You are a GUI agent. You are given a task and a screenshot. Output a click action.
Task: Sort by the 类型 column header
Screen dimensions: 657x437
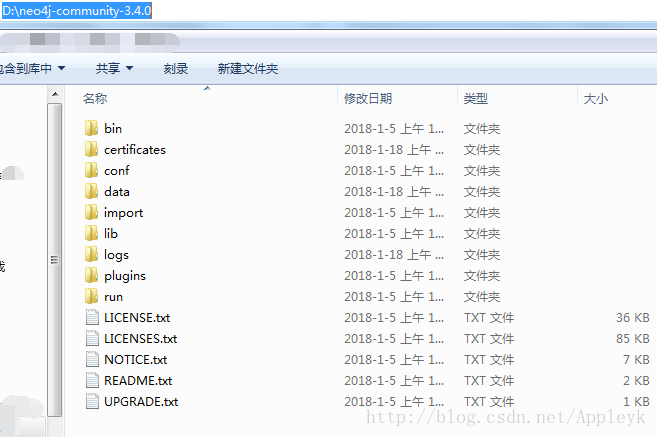click(476, 98)
